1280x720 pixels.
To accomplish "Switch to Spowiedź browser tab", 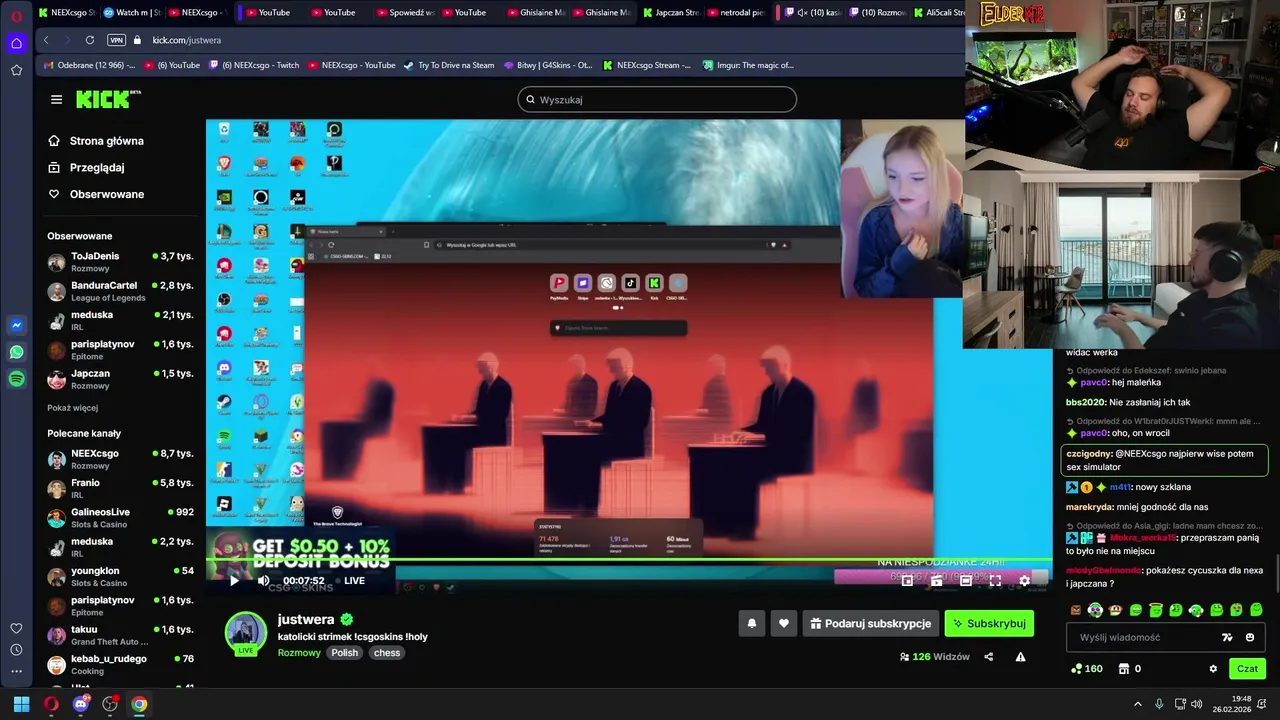I will click(x=408, y=13).
